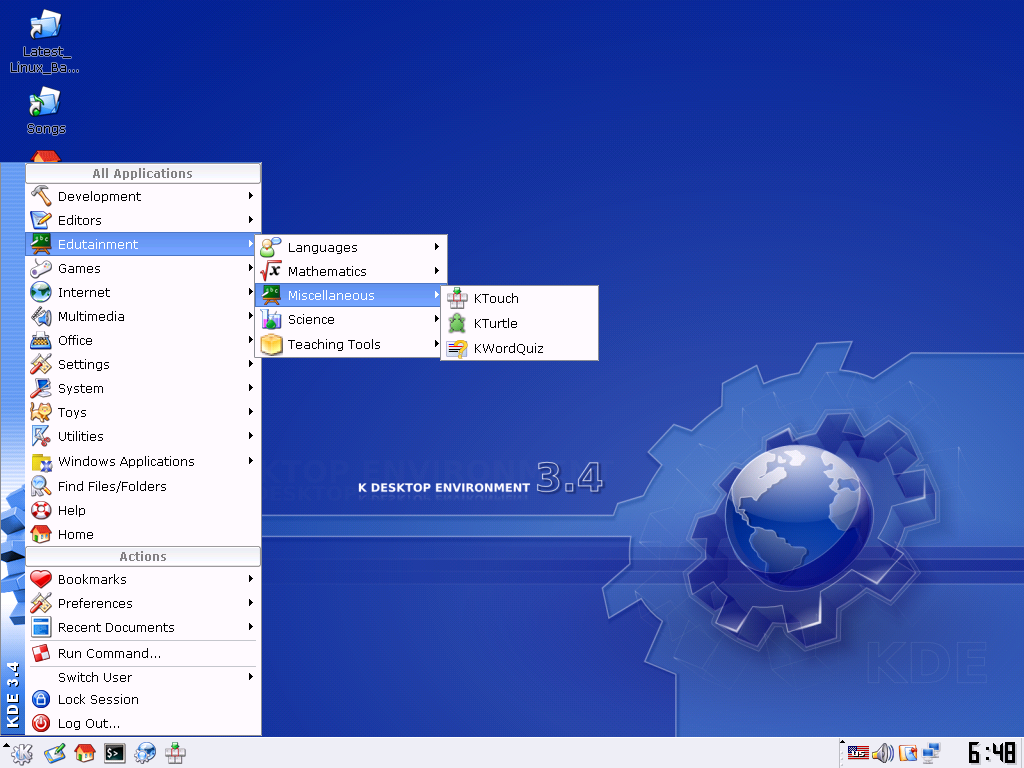Click the Home house icon in panel
This screenshot has height=768, width=1024.
coord(85,754)
